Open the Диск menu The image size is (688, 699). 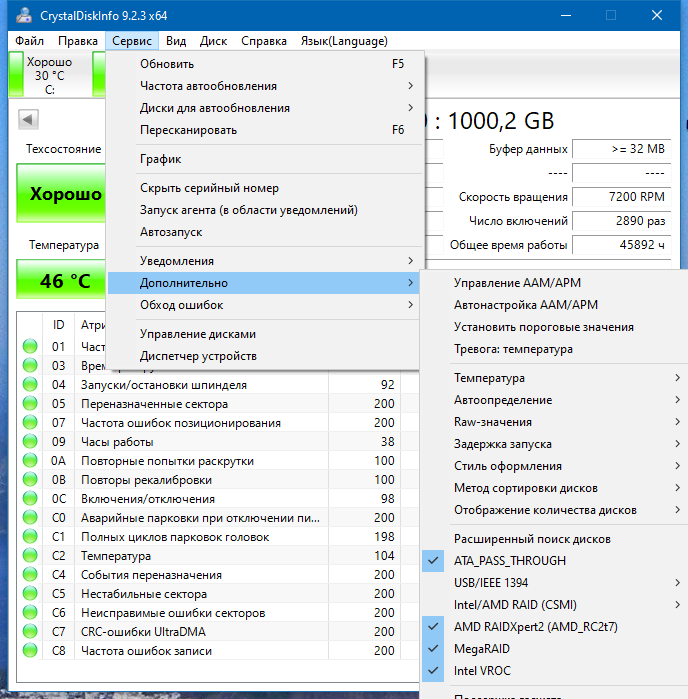click(x=214, y=41)
